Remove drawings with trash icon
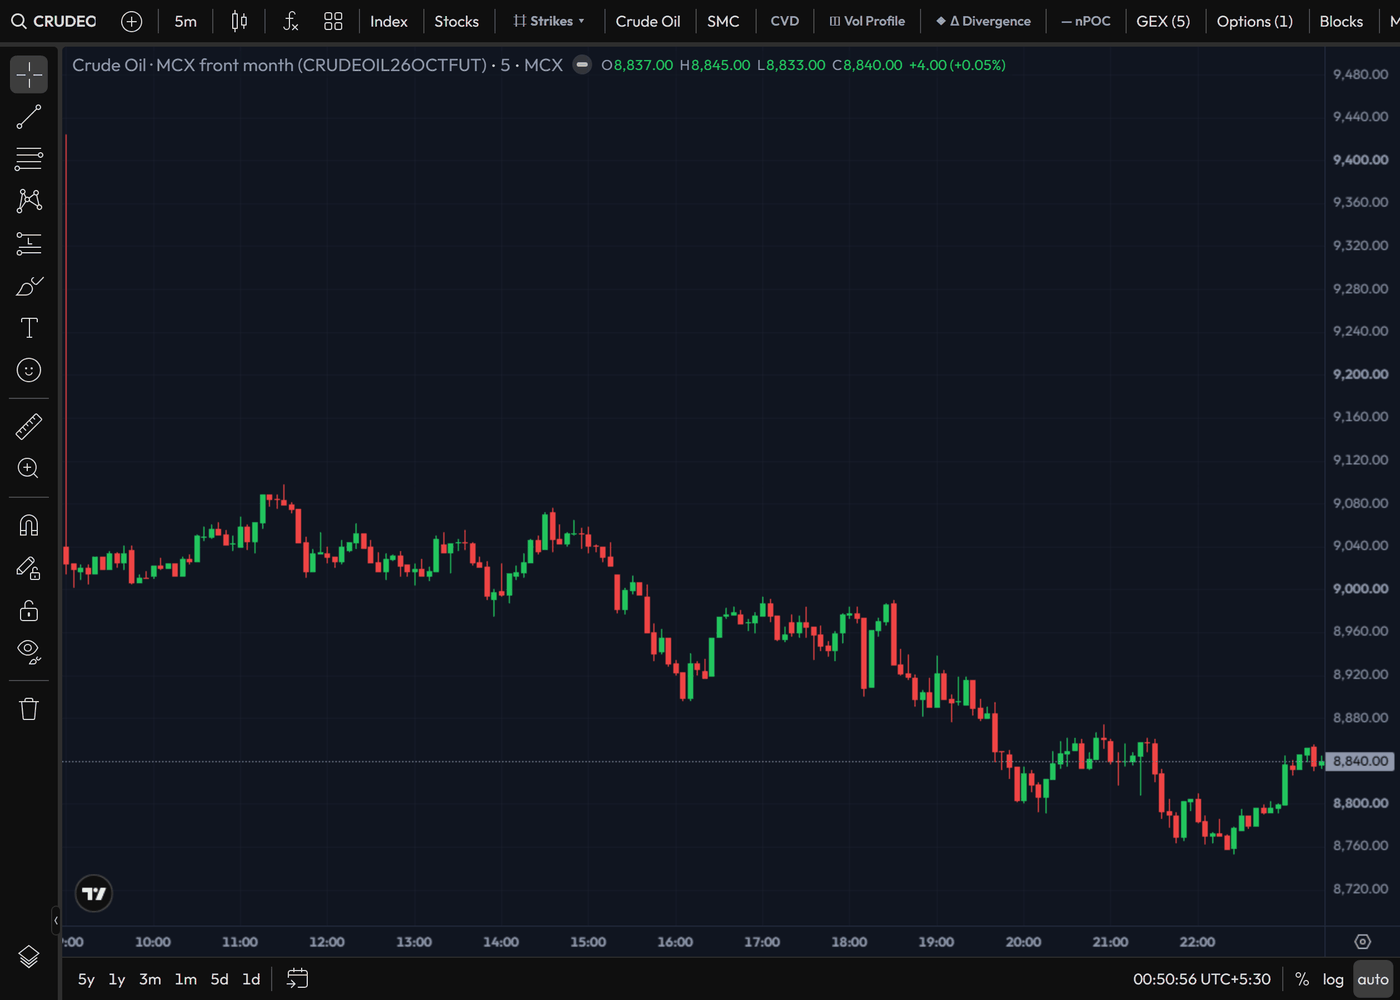1400x1000 pixels. pos(29,709)
